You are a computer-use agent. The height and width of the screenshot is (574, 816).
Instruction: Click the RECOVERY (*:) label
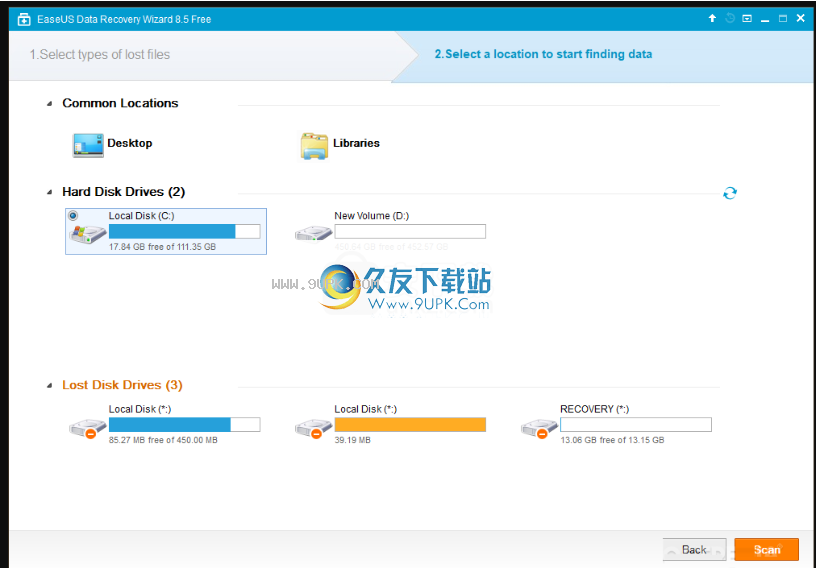(594, 409)
